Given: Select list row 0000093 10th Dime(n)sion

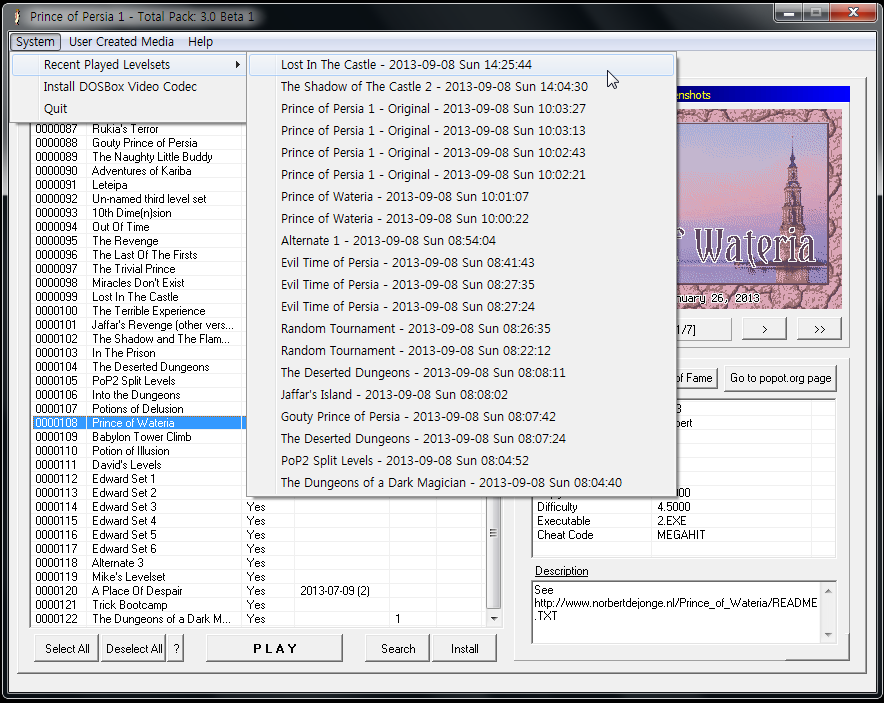Looking at the screenshot, I should [x=138, y=213].
